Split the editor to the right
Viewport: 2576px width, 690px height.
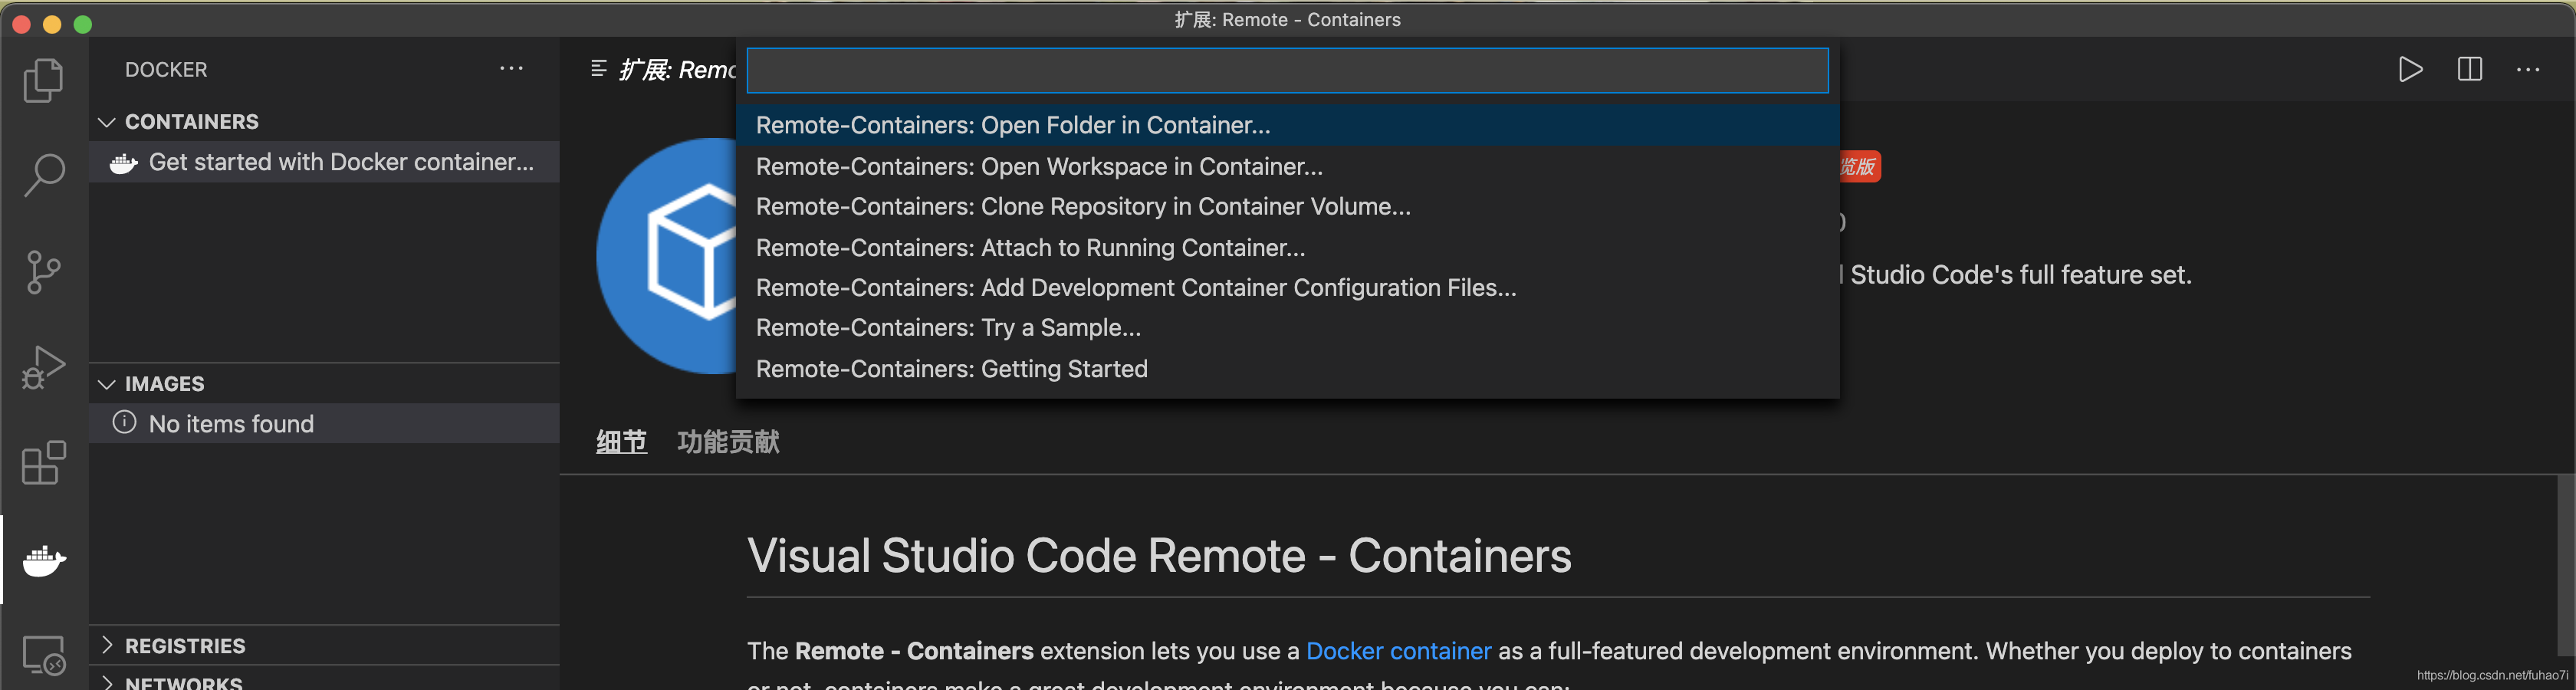point(2469,69)
